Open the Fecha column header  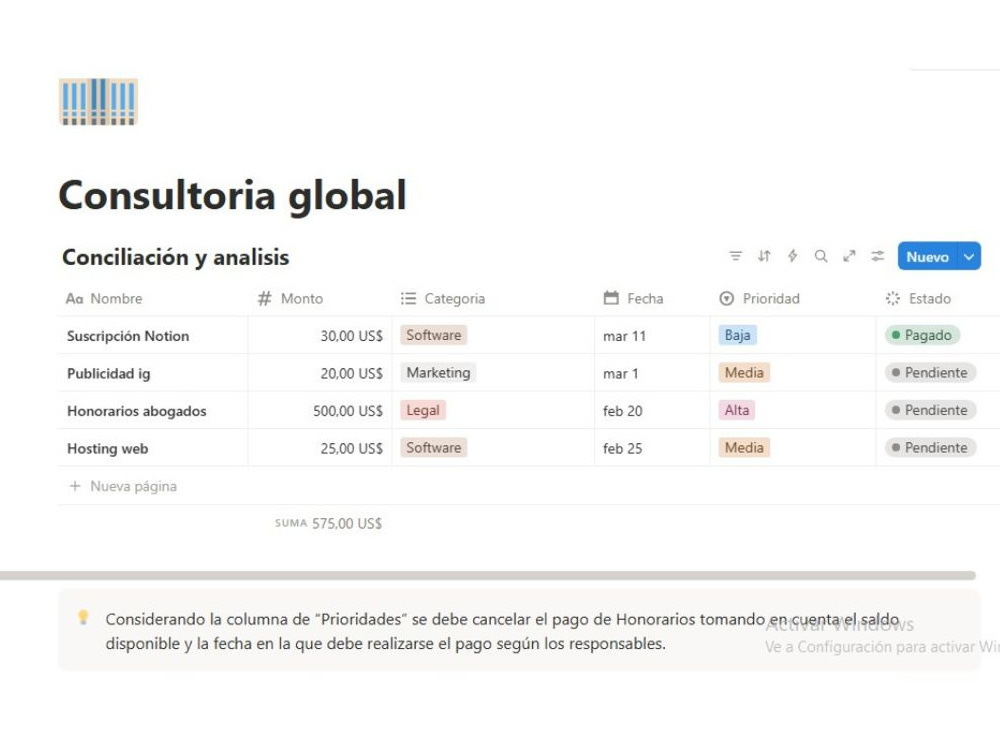(x=633, y=298)
